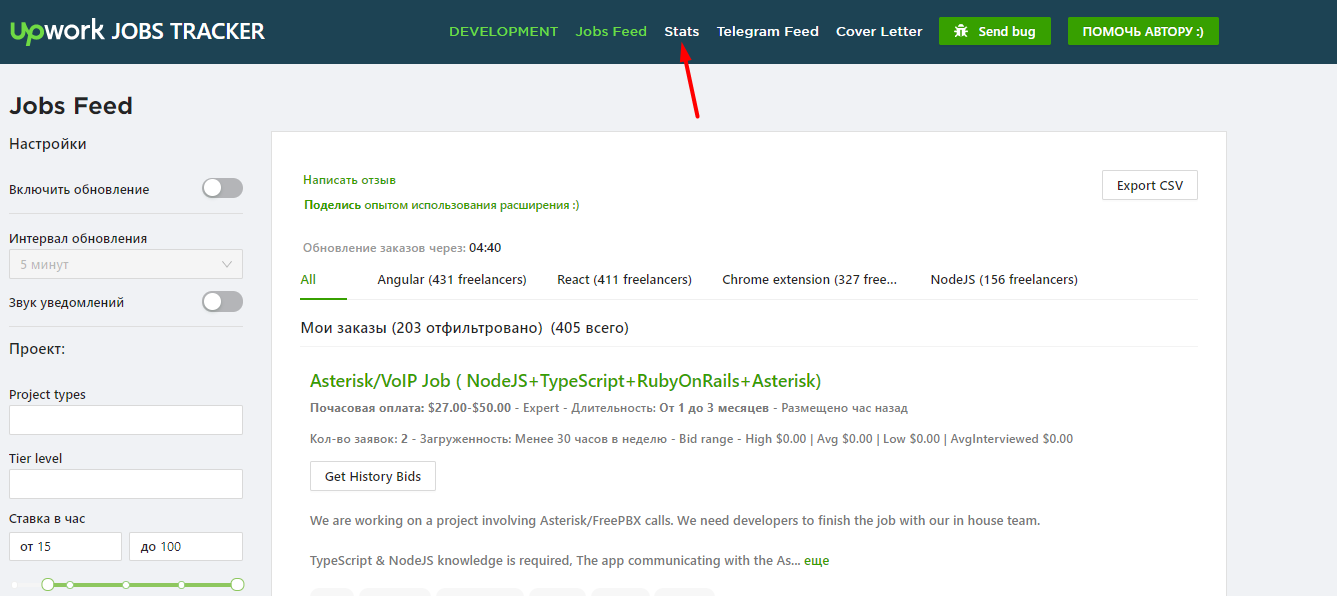Select the All tab

pos(308,280)
